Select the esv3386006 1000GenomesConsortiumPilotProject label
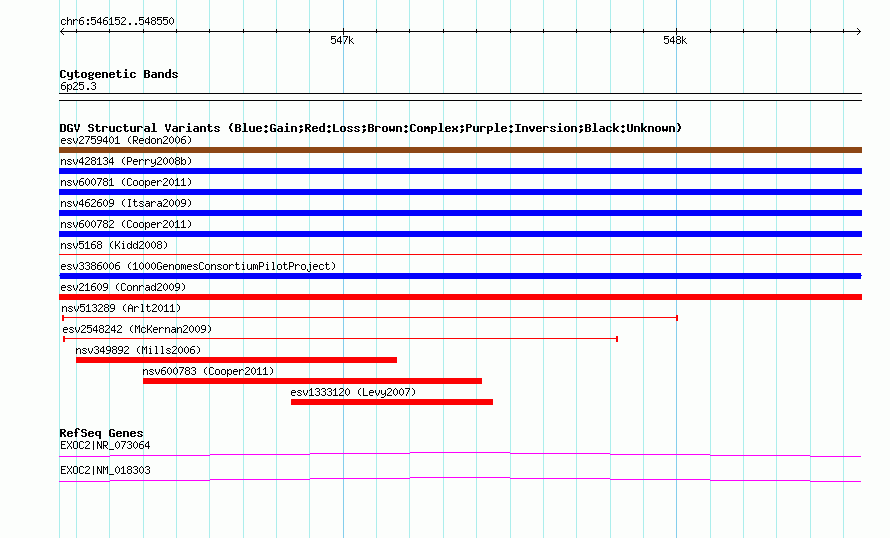The image size is (890, 538). 198,266
